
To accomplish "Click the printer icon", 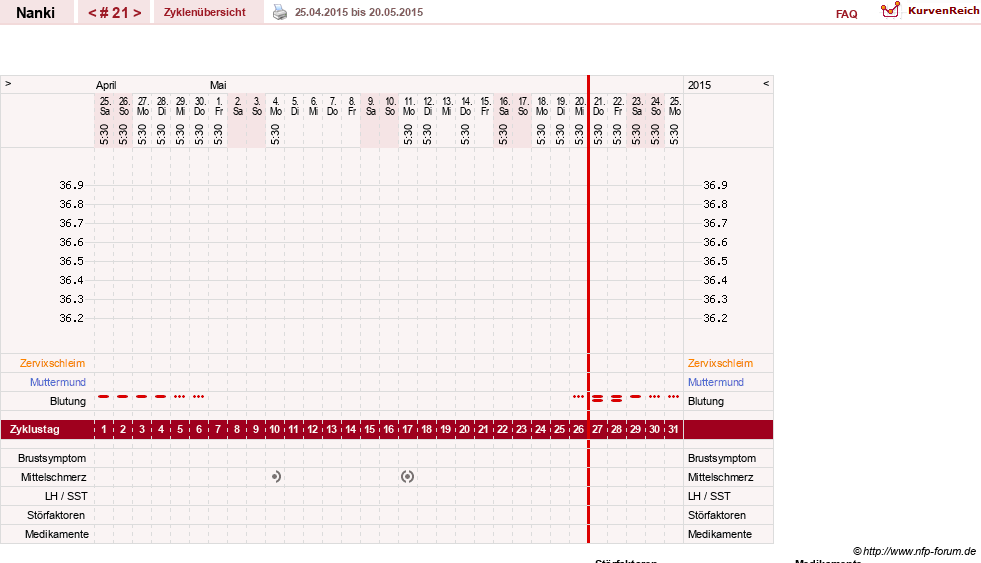I will (280, 12).
